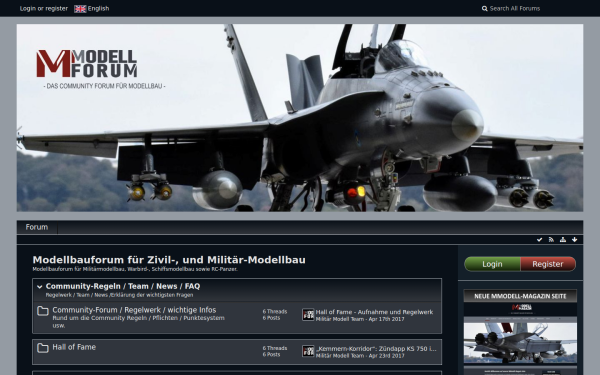The height and width of the screenshot is (375, 600).
Task: Collapse the Community-Regeln category chevron
Action: (39, 287)
